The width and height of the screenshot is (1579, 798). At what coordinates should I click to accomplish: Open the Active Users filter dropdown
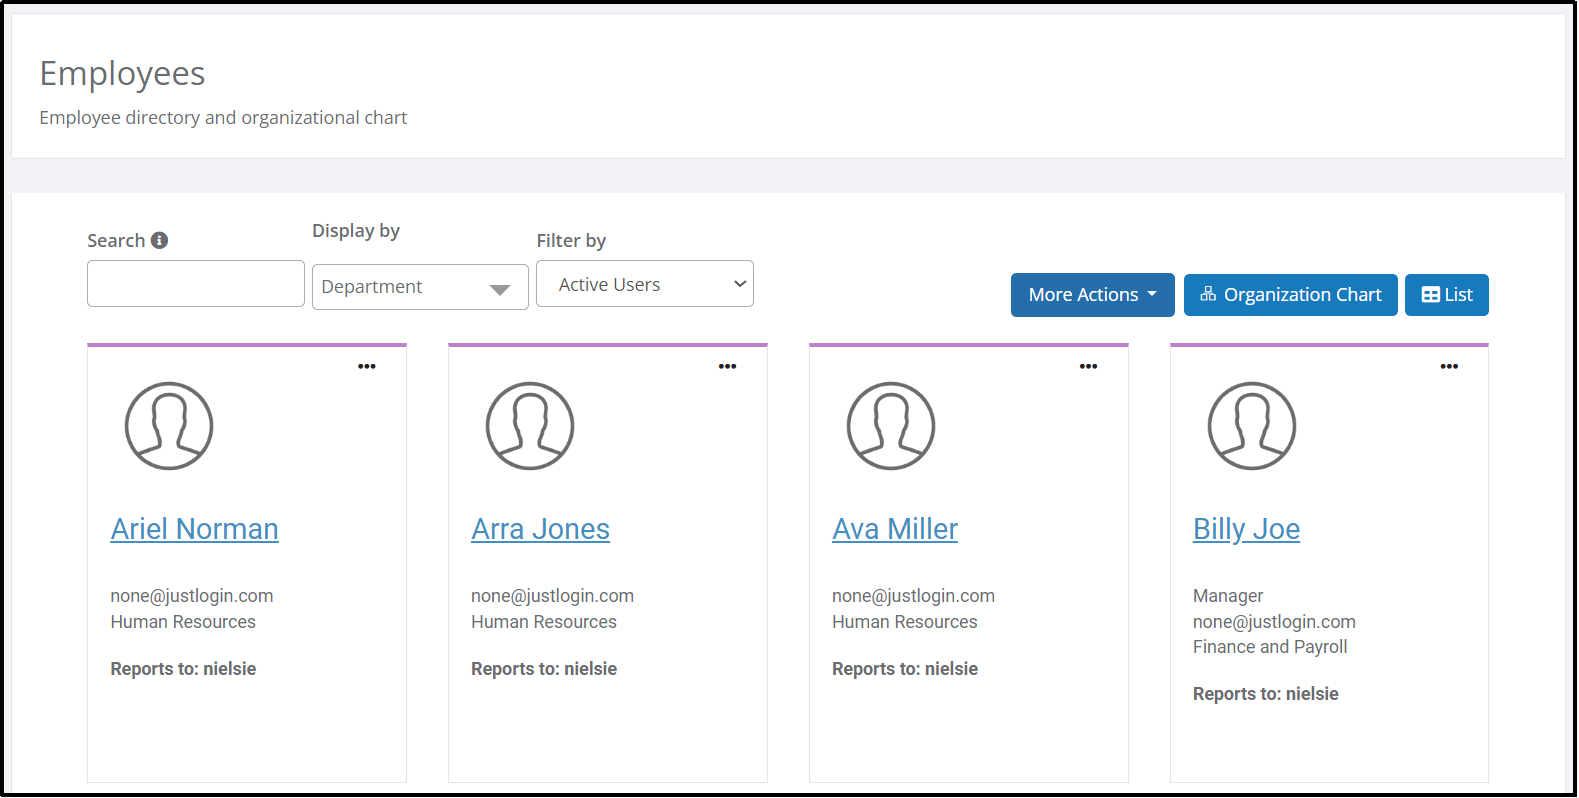(645, 284)
